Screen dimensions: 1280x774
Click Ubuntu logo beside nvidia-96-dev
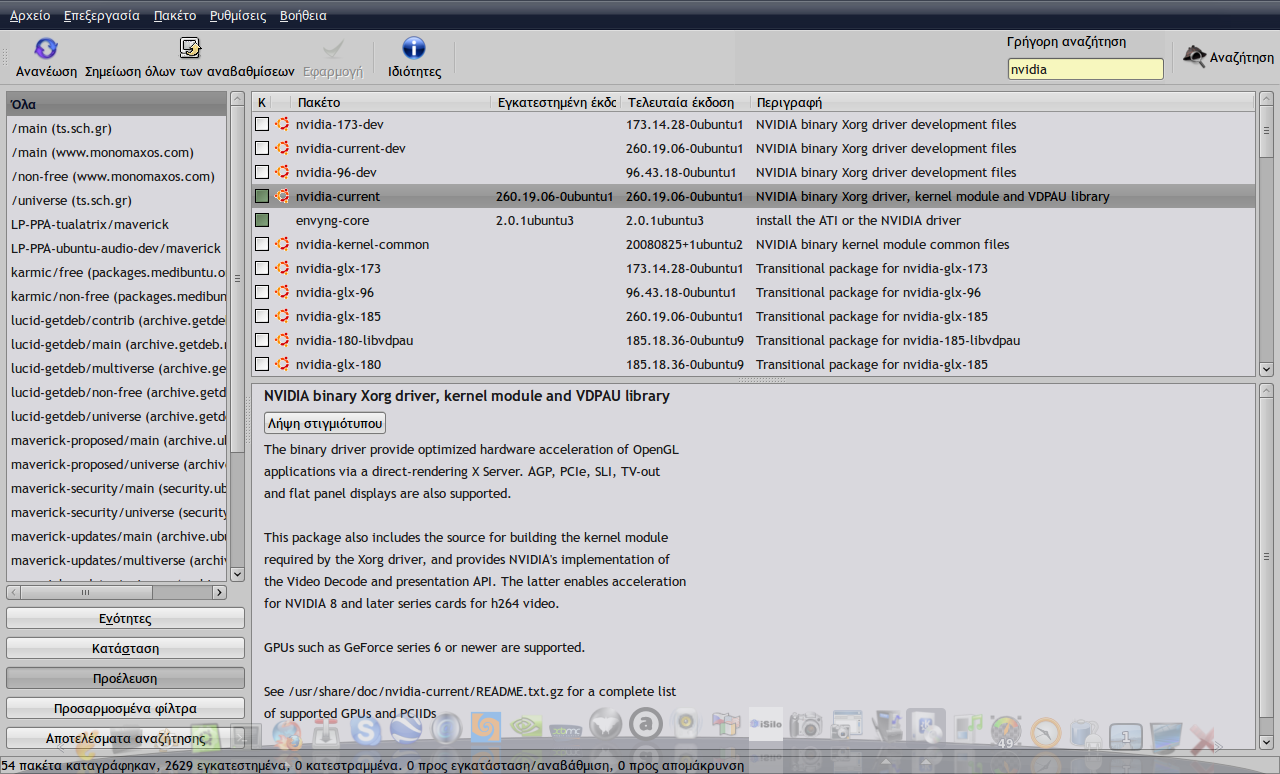[x=282, y=172]
